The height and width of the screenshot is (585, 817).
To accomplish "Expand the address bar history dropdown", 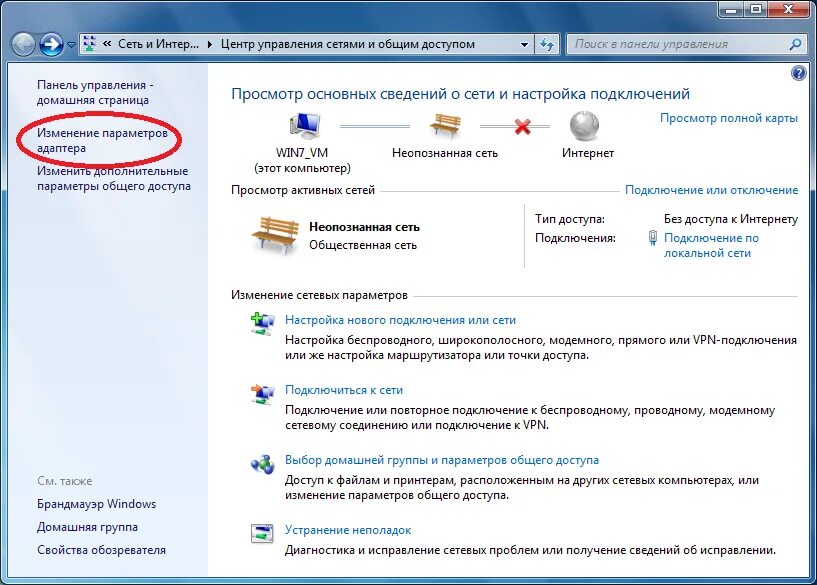I will point(525,45).
